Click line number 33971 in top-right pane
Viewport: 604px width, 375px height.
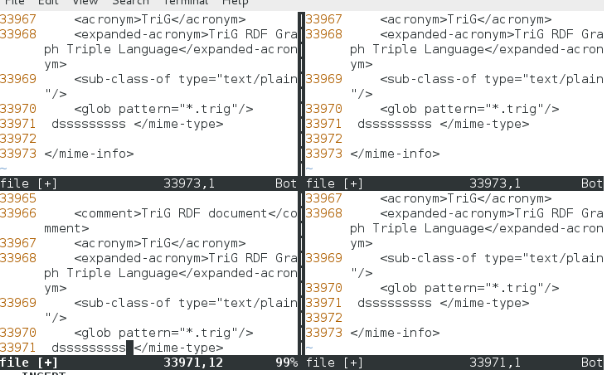pyautogui.click(x=324, y=124)
